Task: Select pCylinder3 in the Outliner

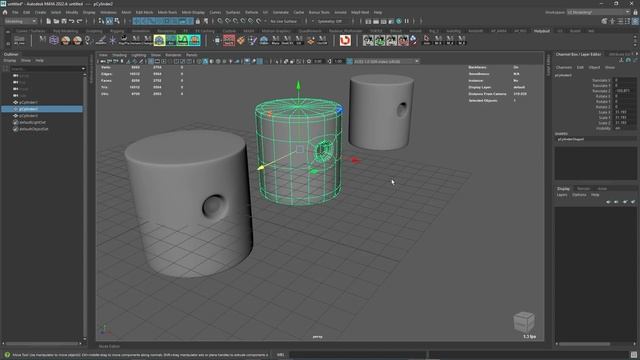Action: point(28,116)
